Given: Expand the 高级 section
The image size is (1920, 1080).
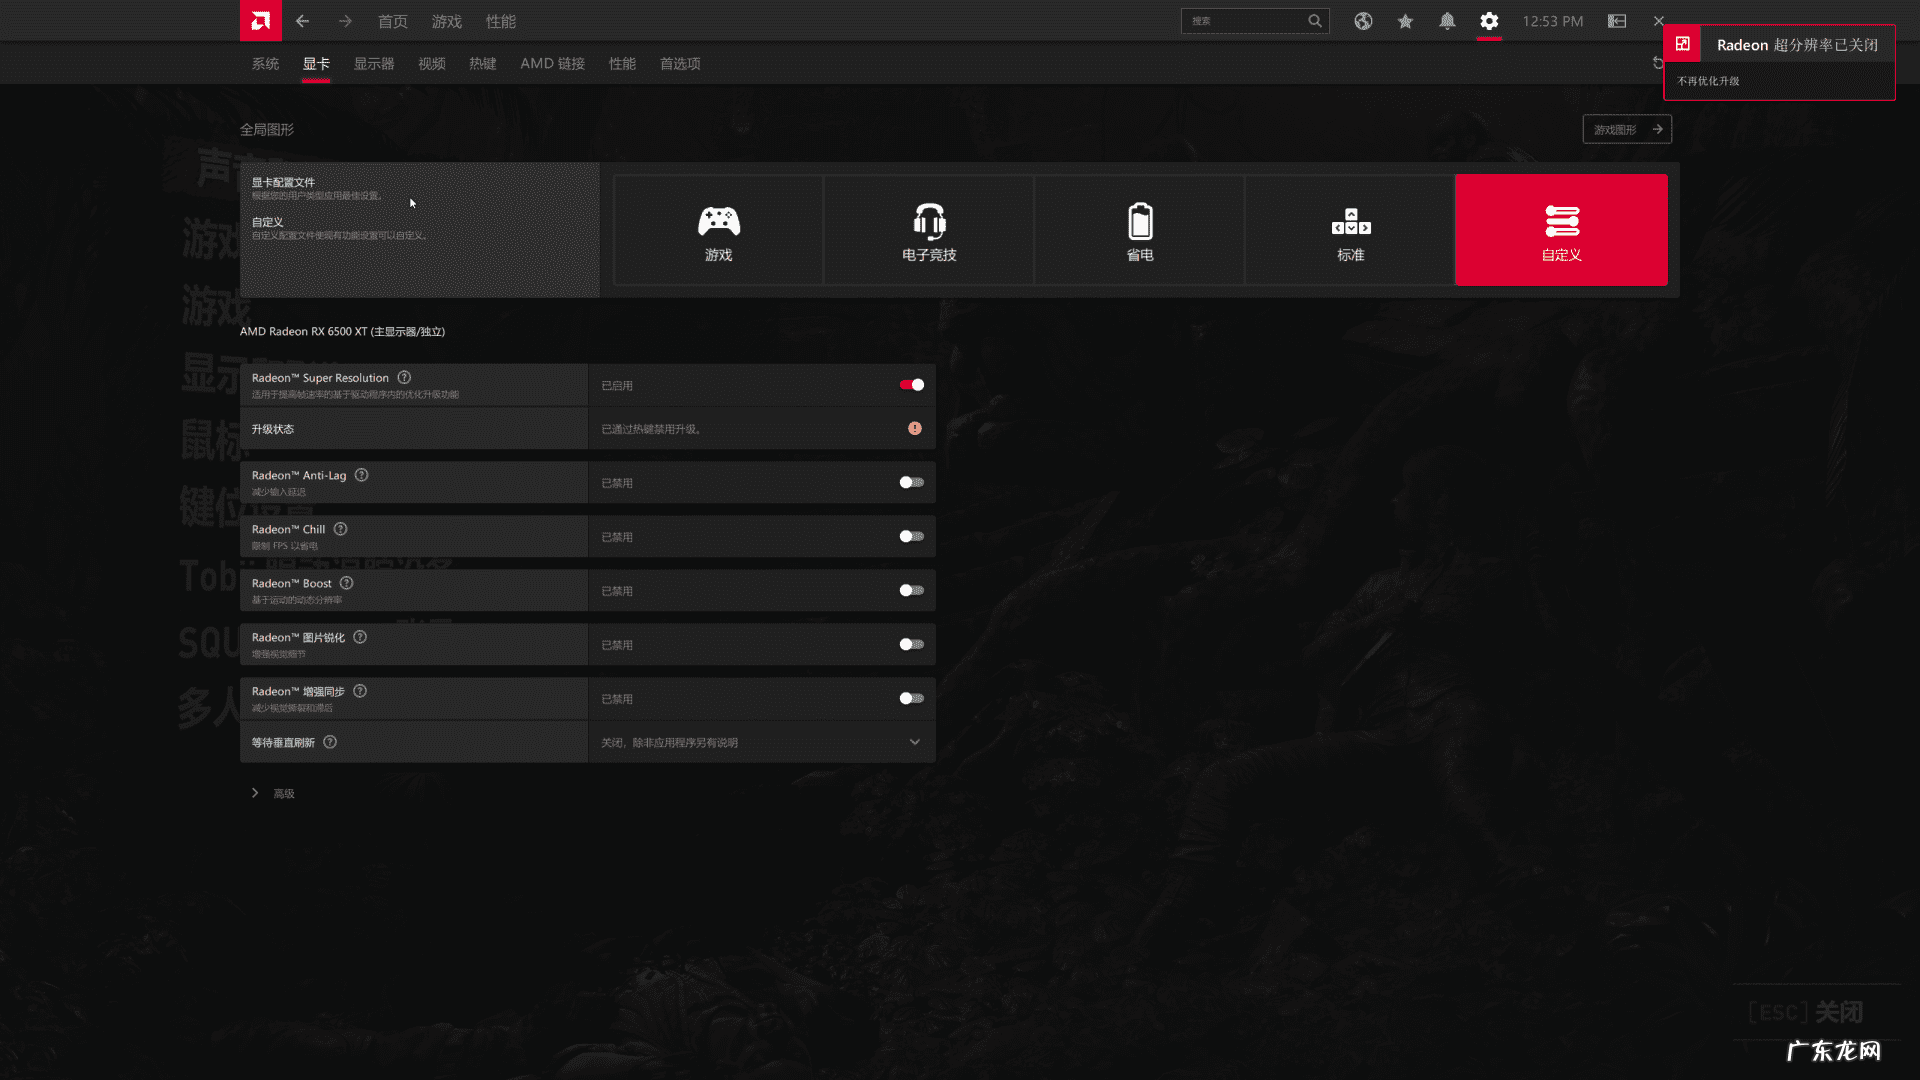Looking at the screenshot, I should point(273,793).
